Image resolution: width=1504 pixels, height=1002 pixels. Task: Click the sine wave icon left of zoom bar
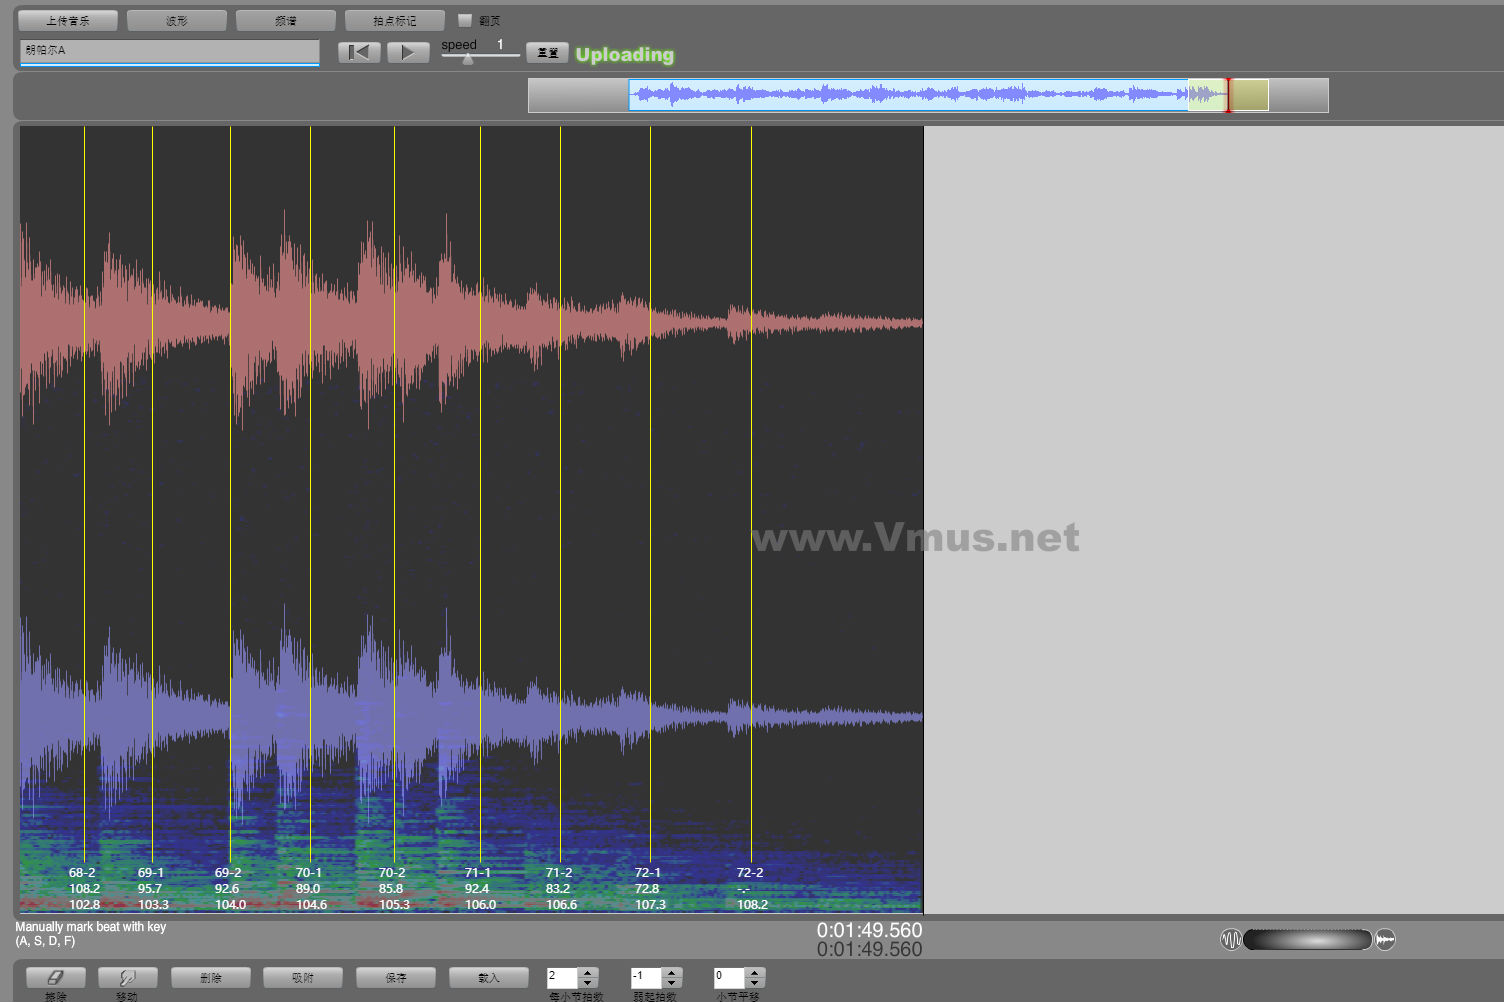point(1231,939)
